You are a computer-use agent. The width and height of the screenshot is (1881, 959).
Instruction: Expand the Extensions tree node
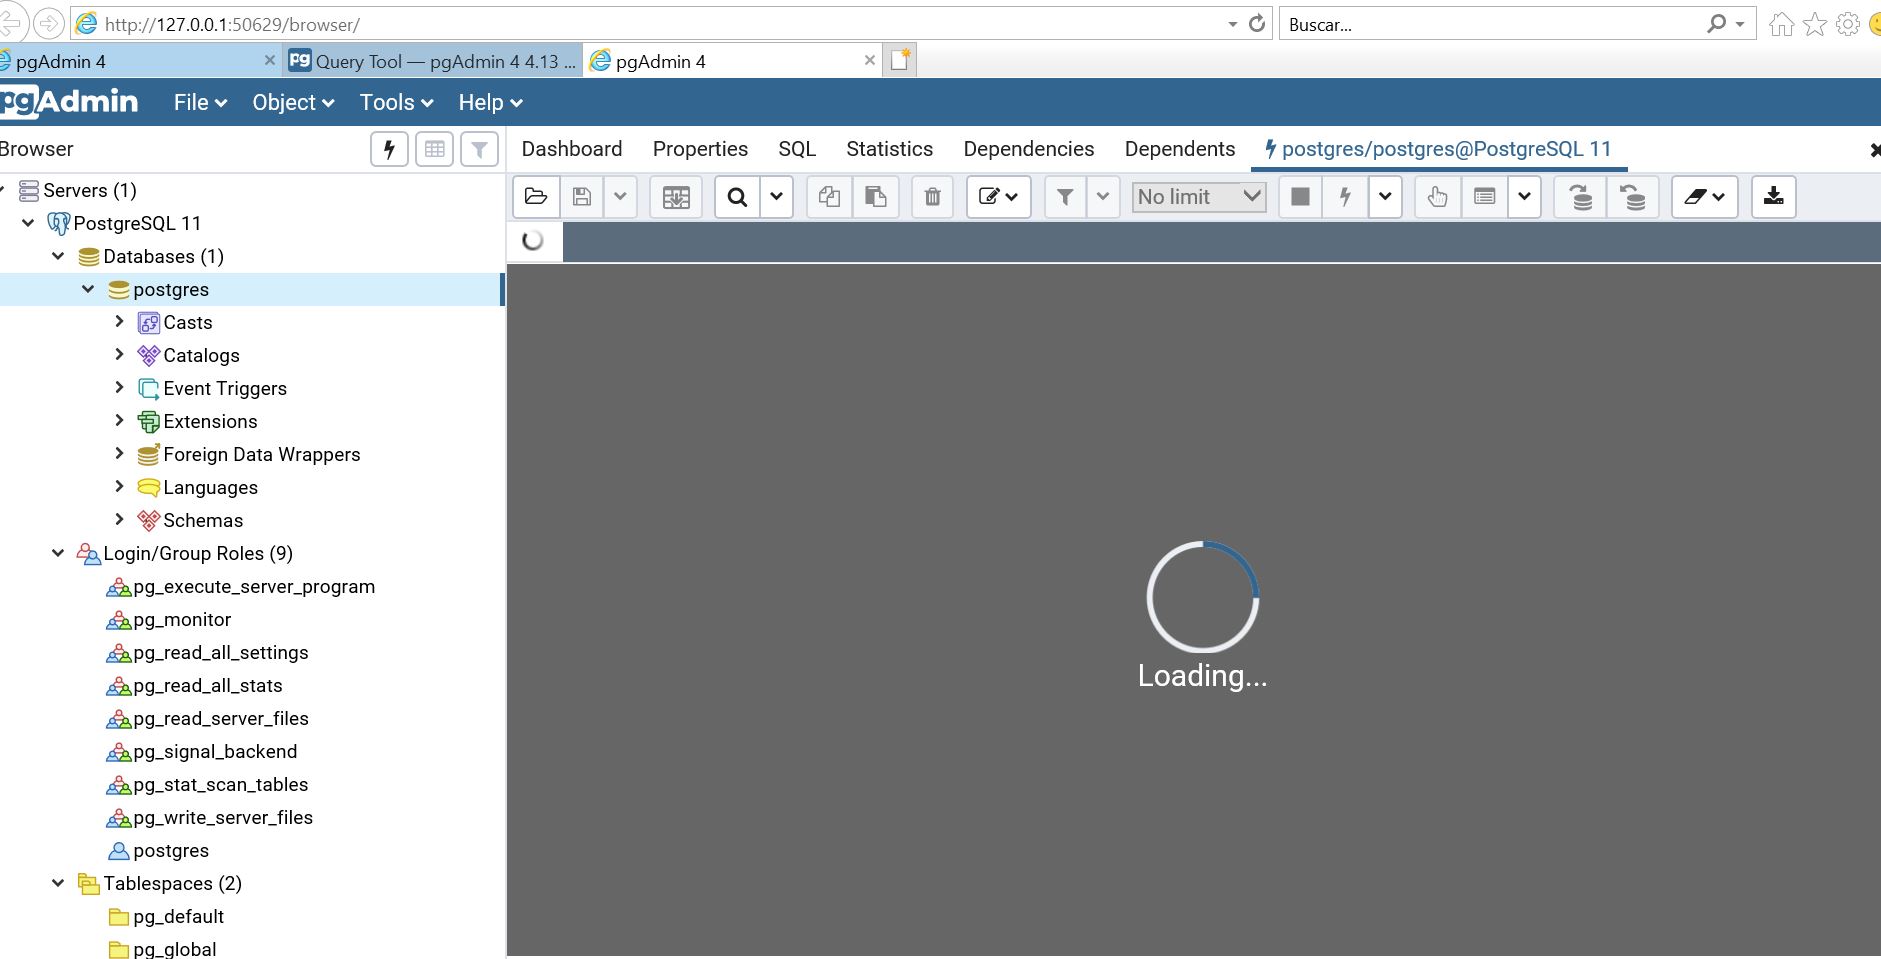tap(119, 421)
